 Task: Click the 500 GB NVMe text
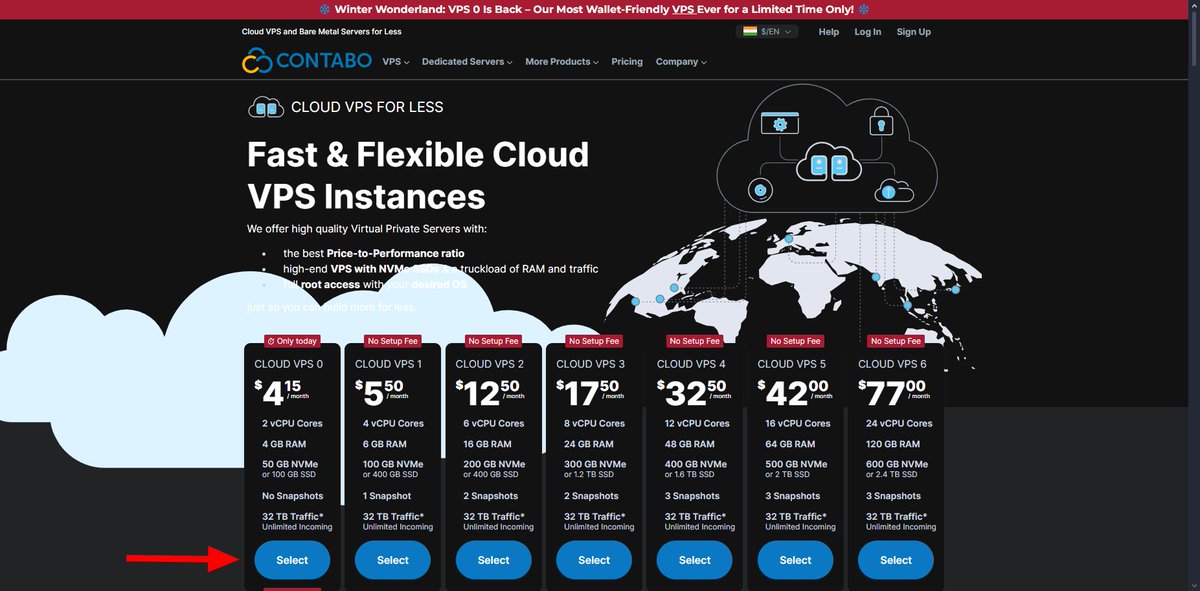[798, 464]
